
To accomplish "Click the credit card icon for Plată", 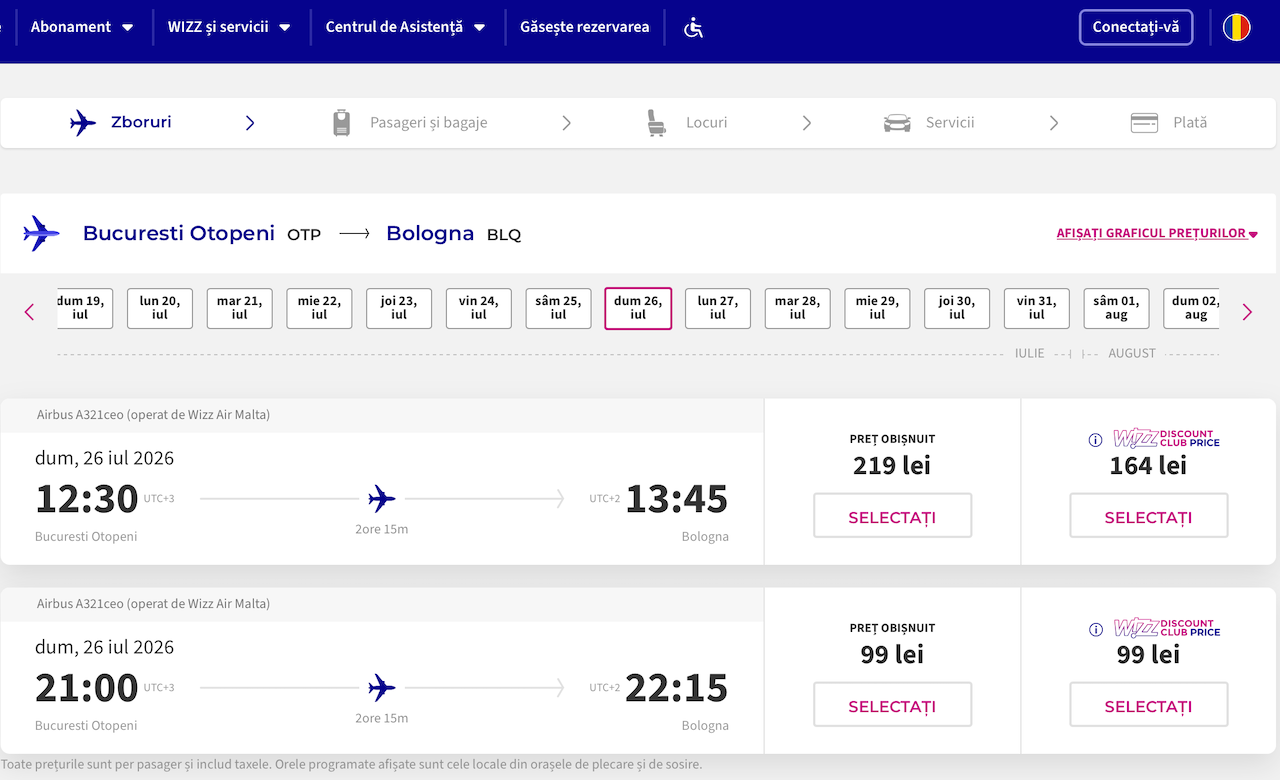I will point(1144,123).
